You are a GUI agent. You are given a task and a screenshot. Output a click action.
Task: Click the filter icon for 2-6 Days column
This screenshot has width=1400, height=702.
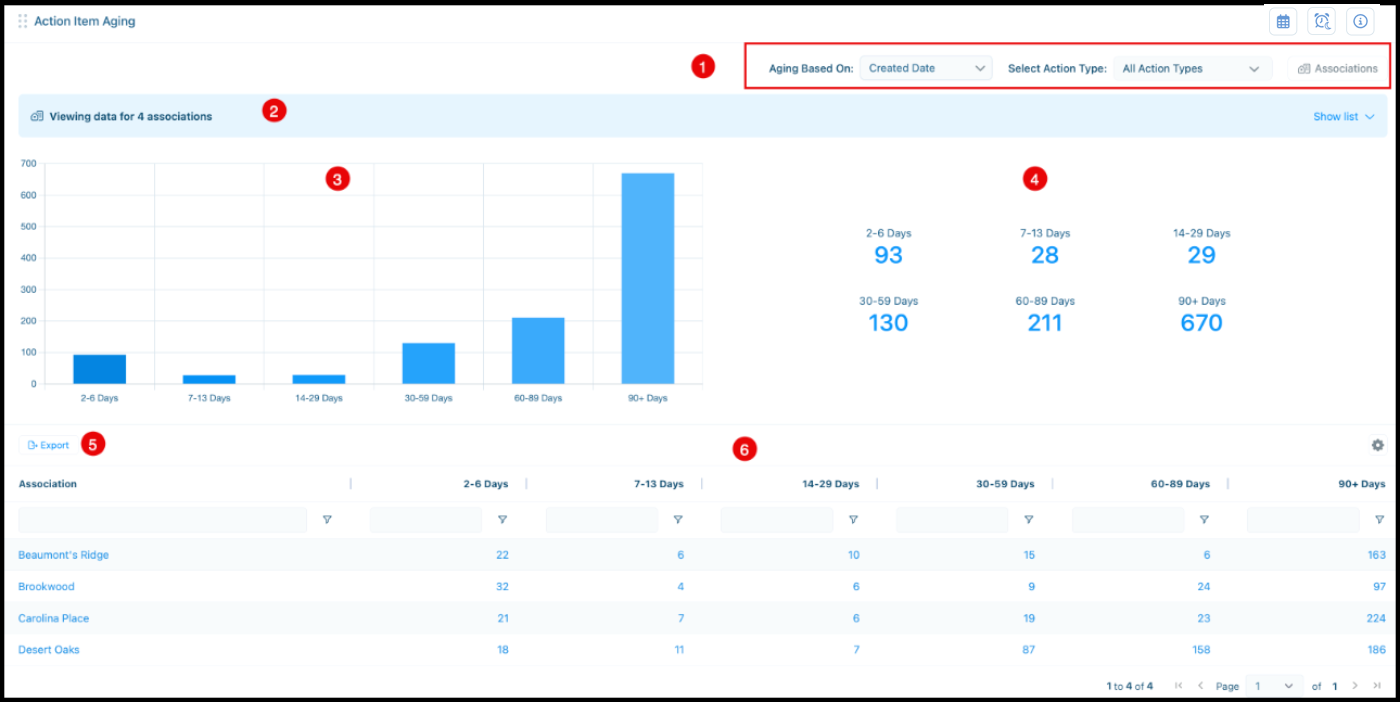pos(502,520)
